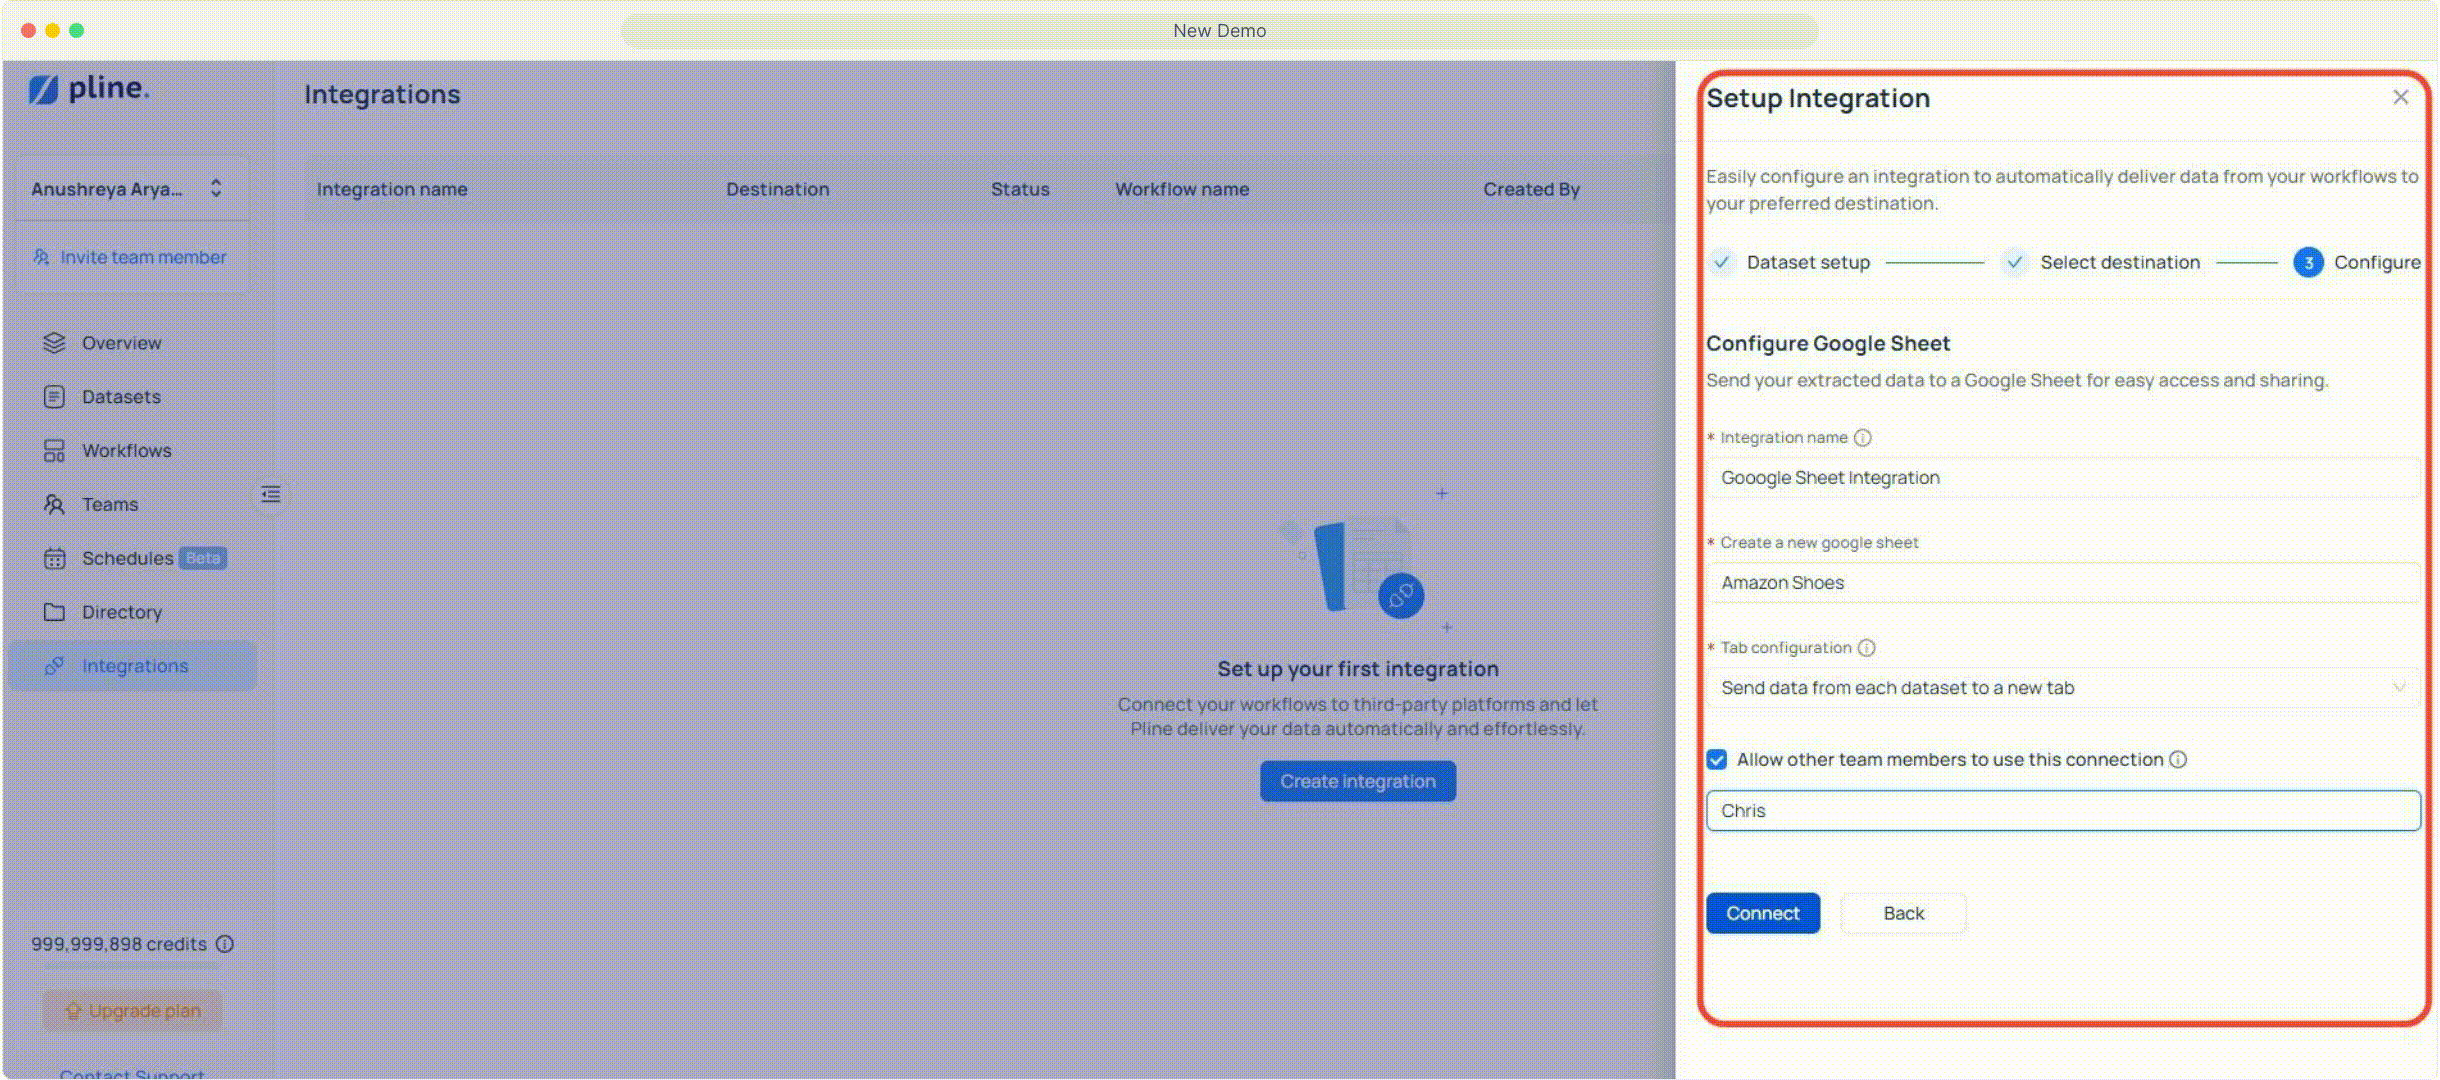Go to Directory in sidebar

[121, 612]
